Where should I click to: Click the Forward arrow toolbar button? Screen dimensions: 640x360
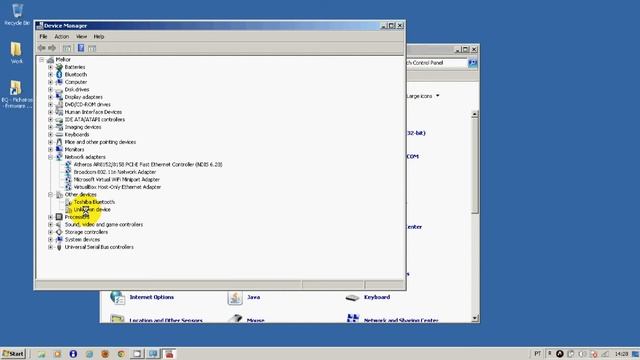point(52,48)
